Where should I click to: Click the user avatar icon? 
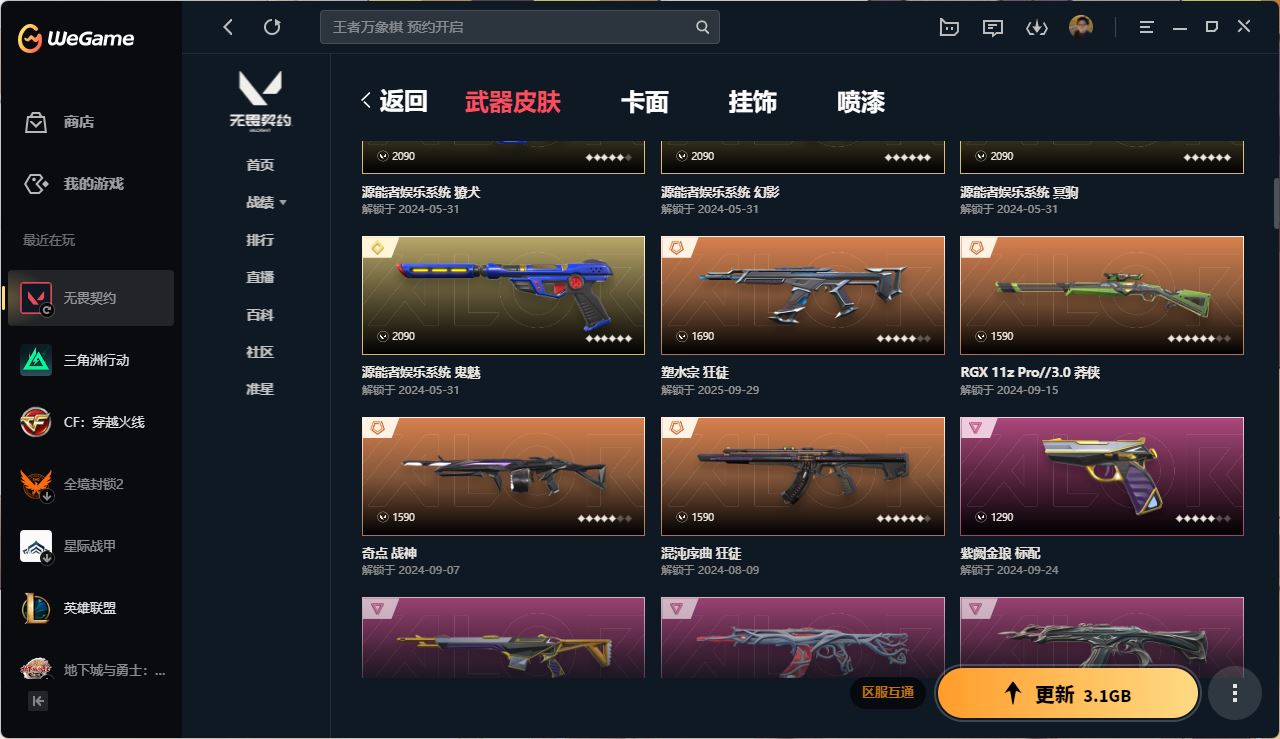(x=1081, y=27)
